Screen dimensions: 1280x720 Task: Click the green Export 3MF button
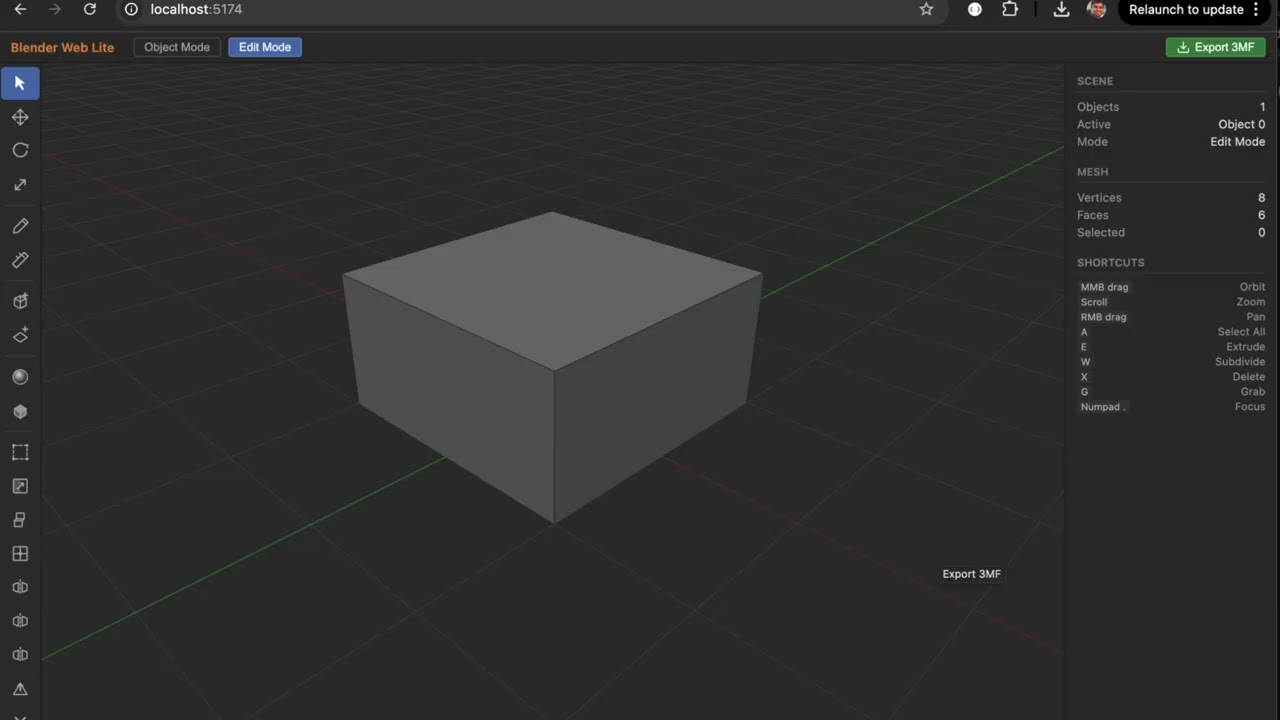click(1216, 47)
